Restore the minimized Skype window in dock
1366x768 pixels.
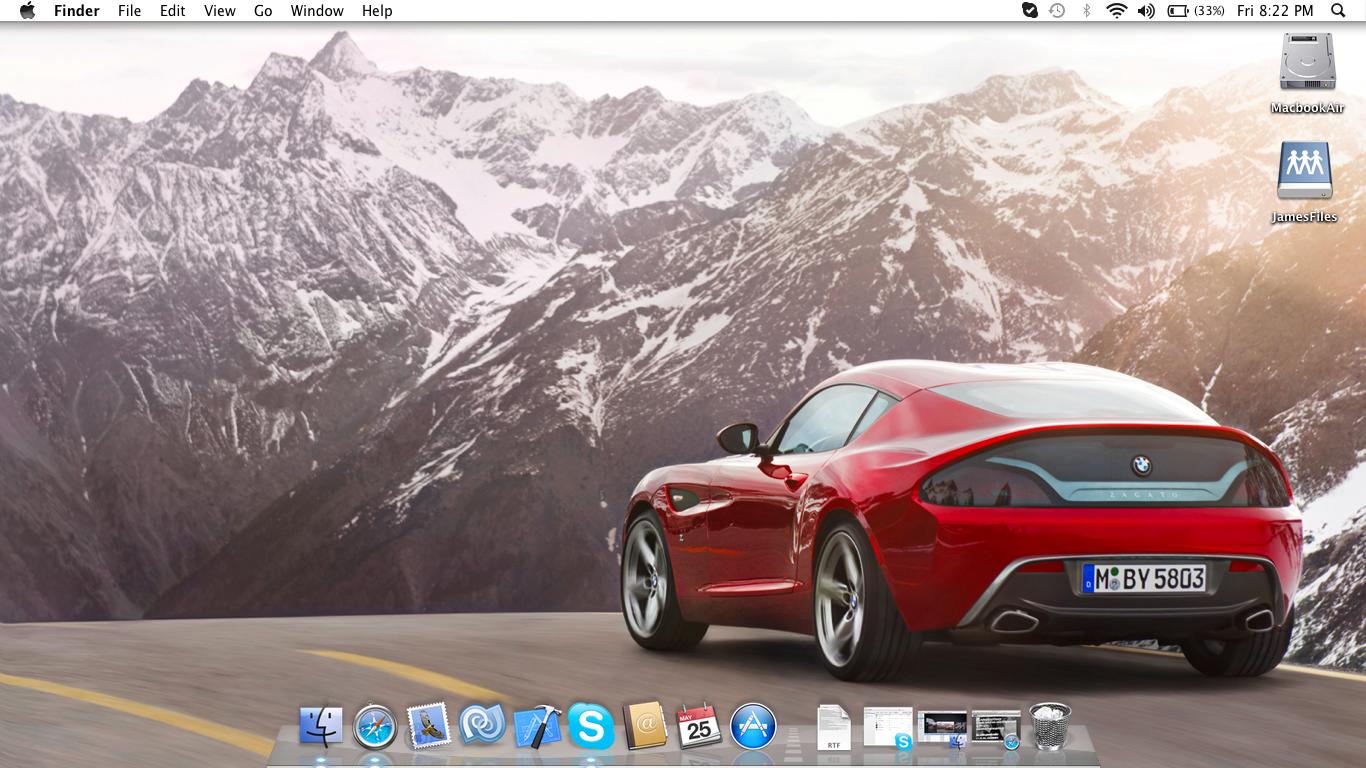pyautogui.click(x=888, y=728)
